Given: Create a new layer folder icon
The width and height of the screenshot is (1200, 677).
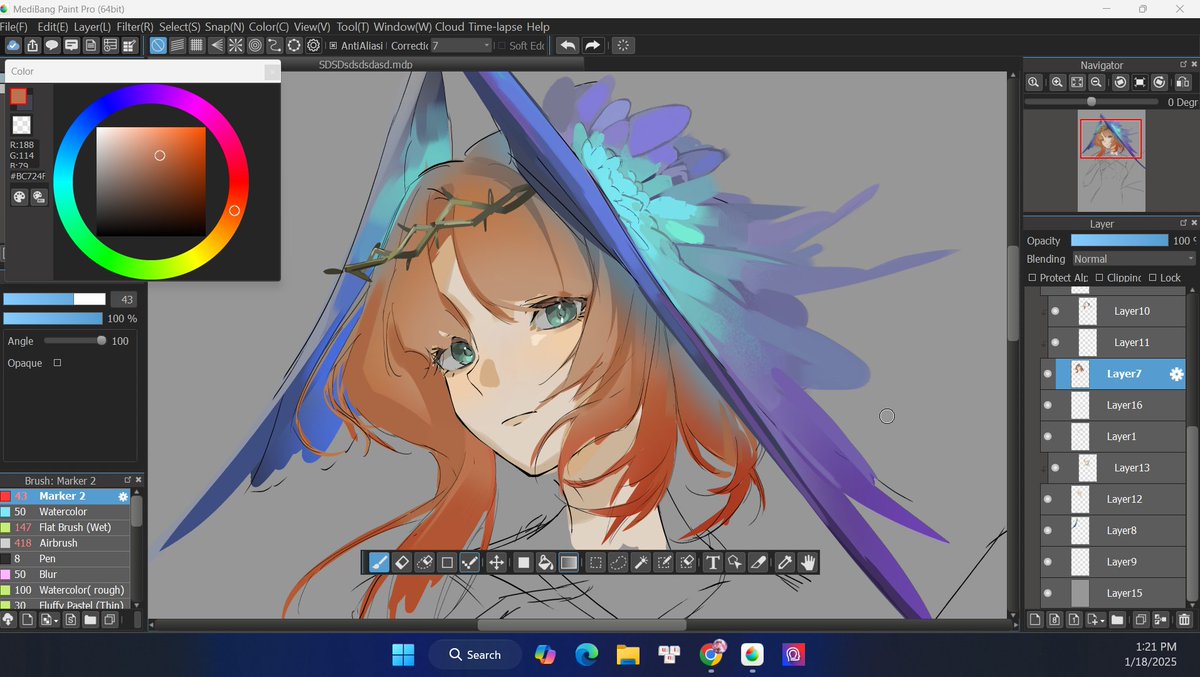Looking at the screenshot, I should (x=1117, y=620).
